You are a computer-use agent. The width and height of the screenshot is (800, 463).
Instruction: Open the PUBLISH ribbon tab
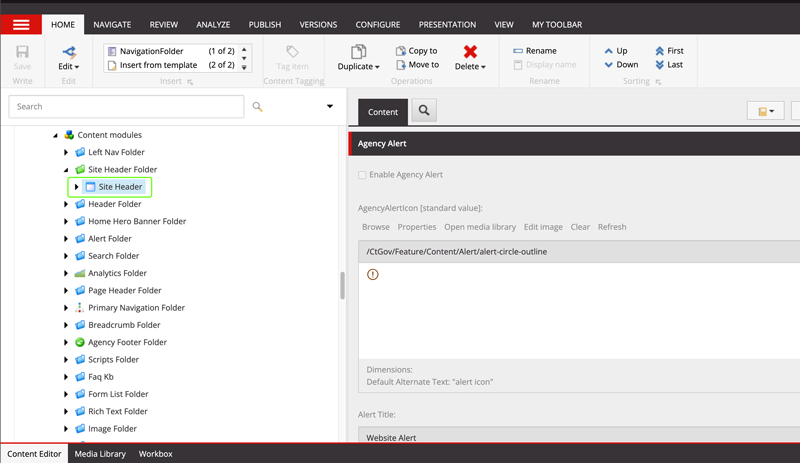pyautogui.click(x=264, y=24)
